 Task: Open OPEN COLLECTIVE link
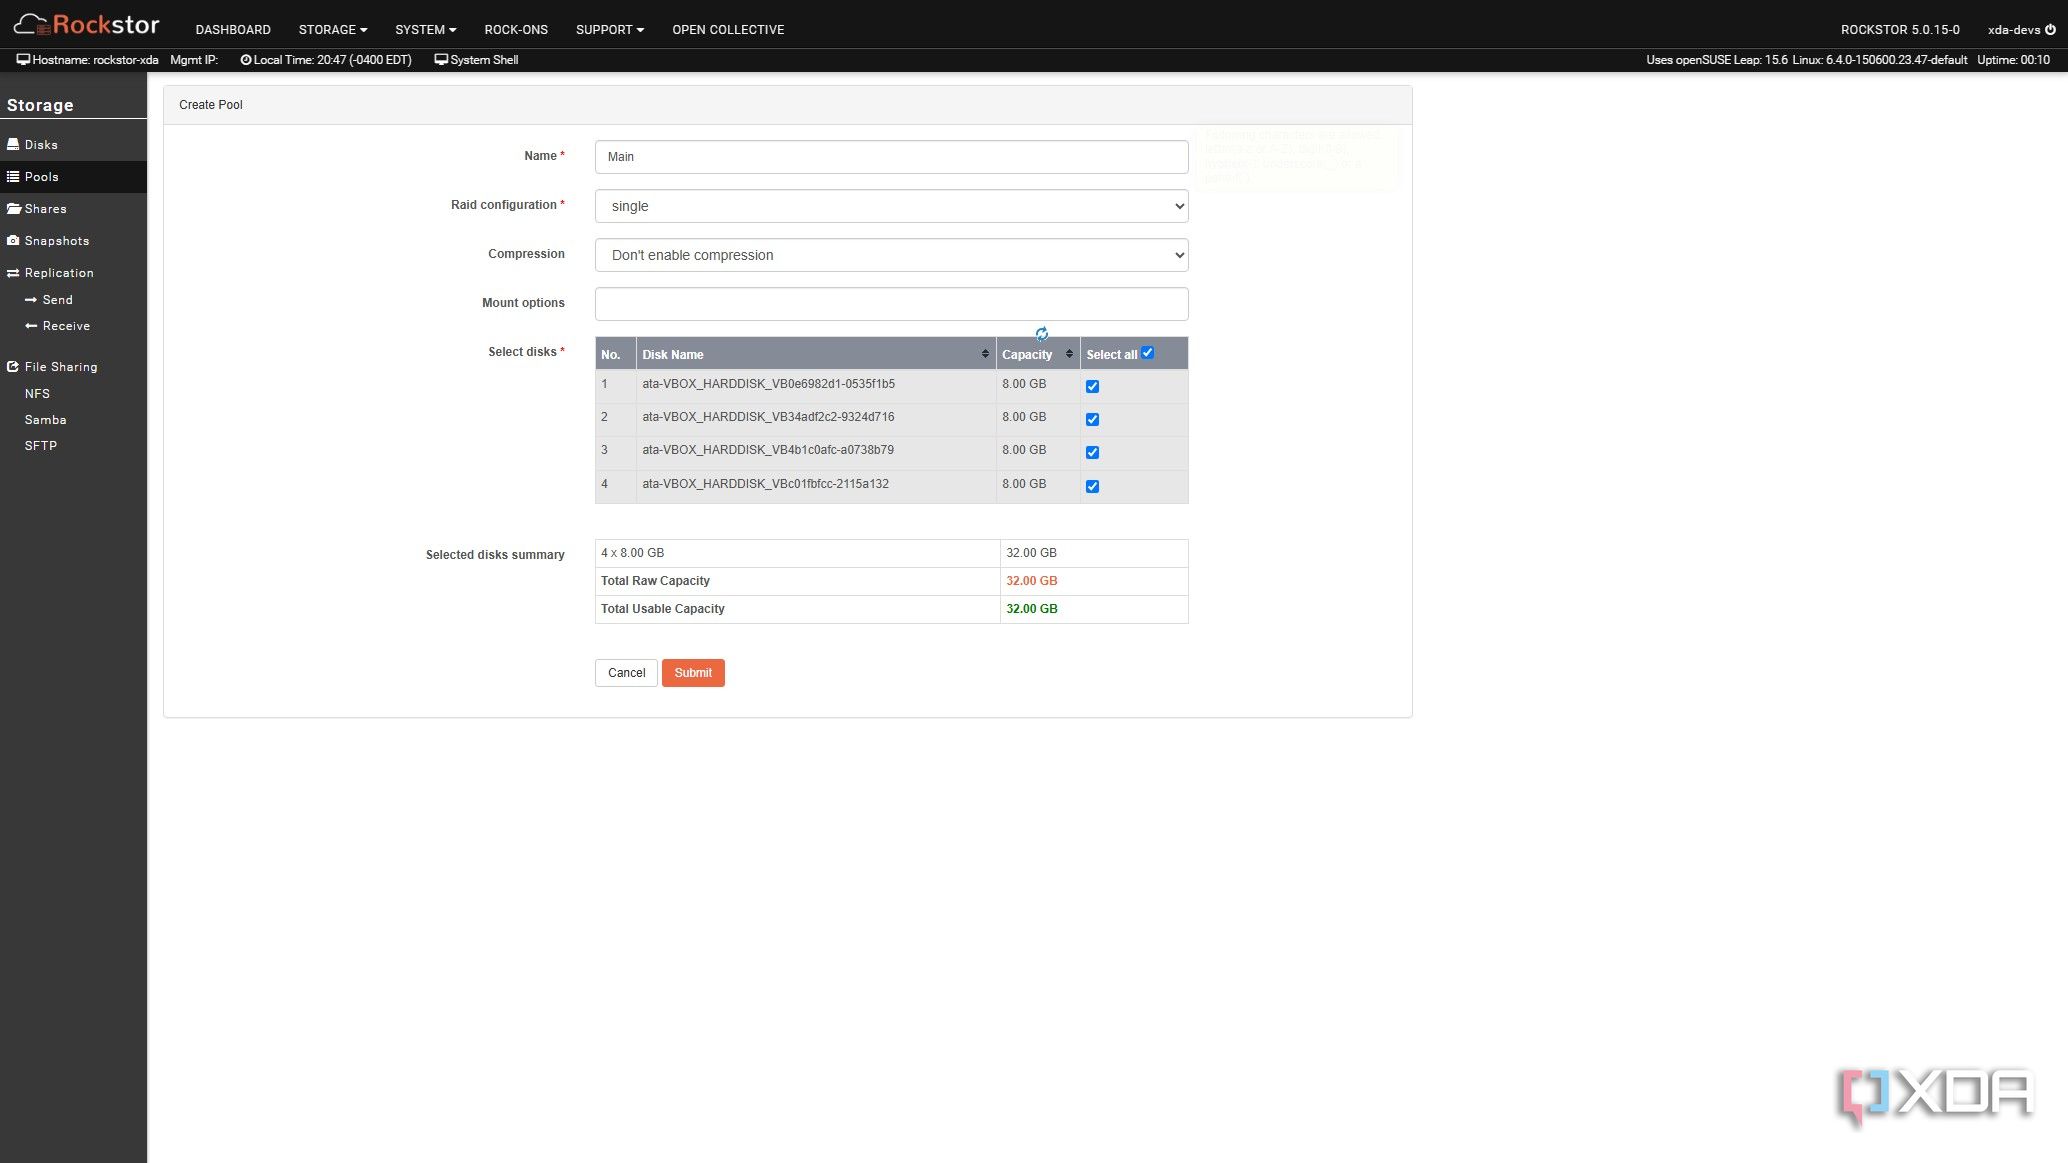click(x=728, y=30)
